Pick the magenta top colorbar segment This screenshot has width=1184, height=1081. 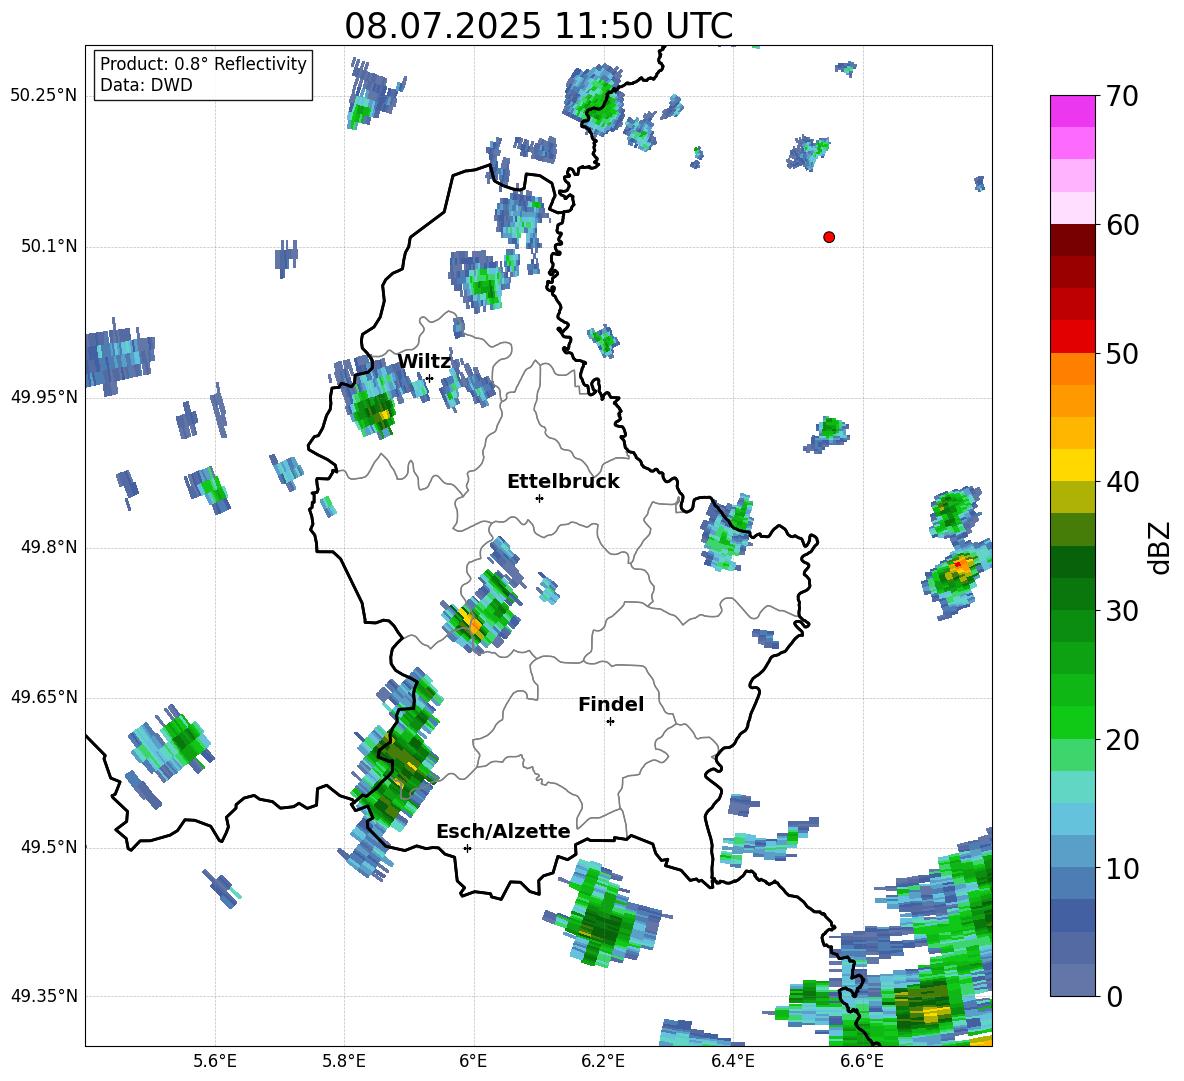click(1072, 112)
